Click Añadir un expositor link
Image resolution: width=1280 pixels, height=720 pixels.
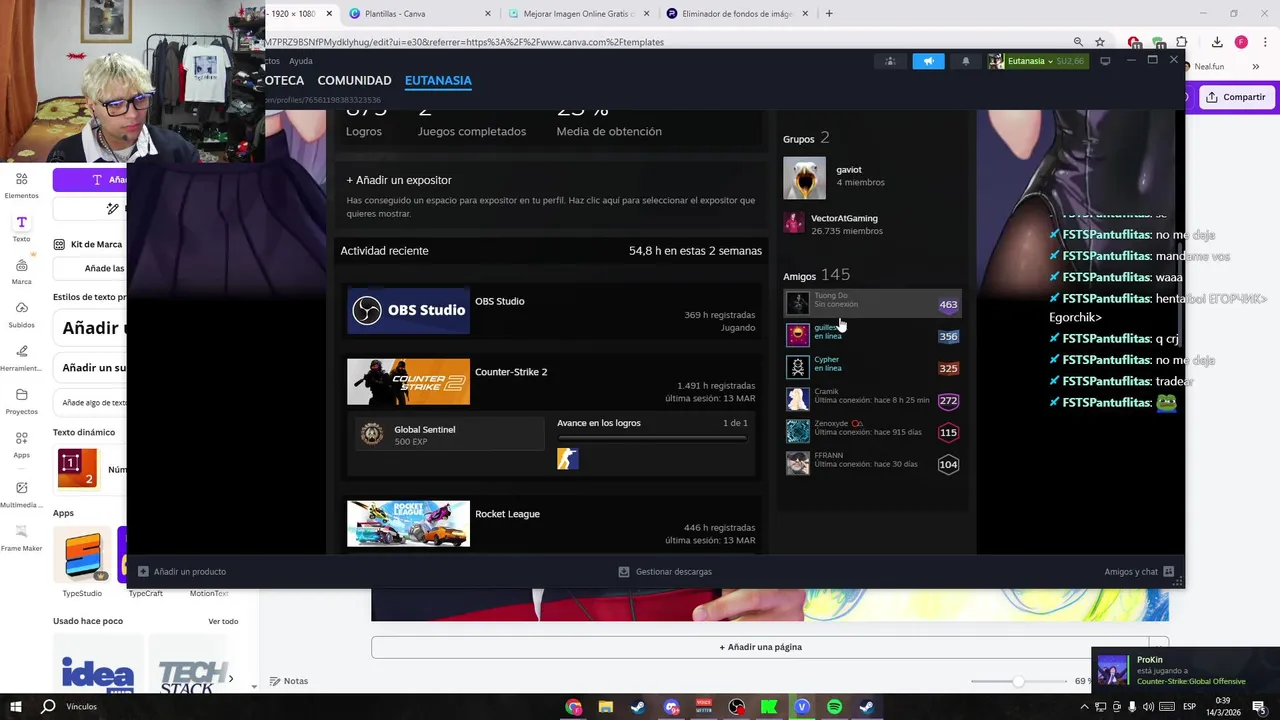click(399, 180)
